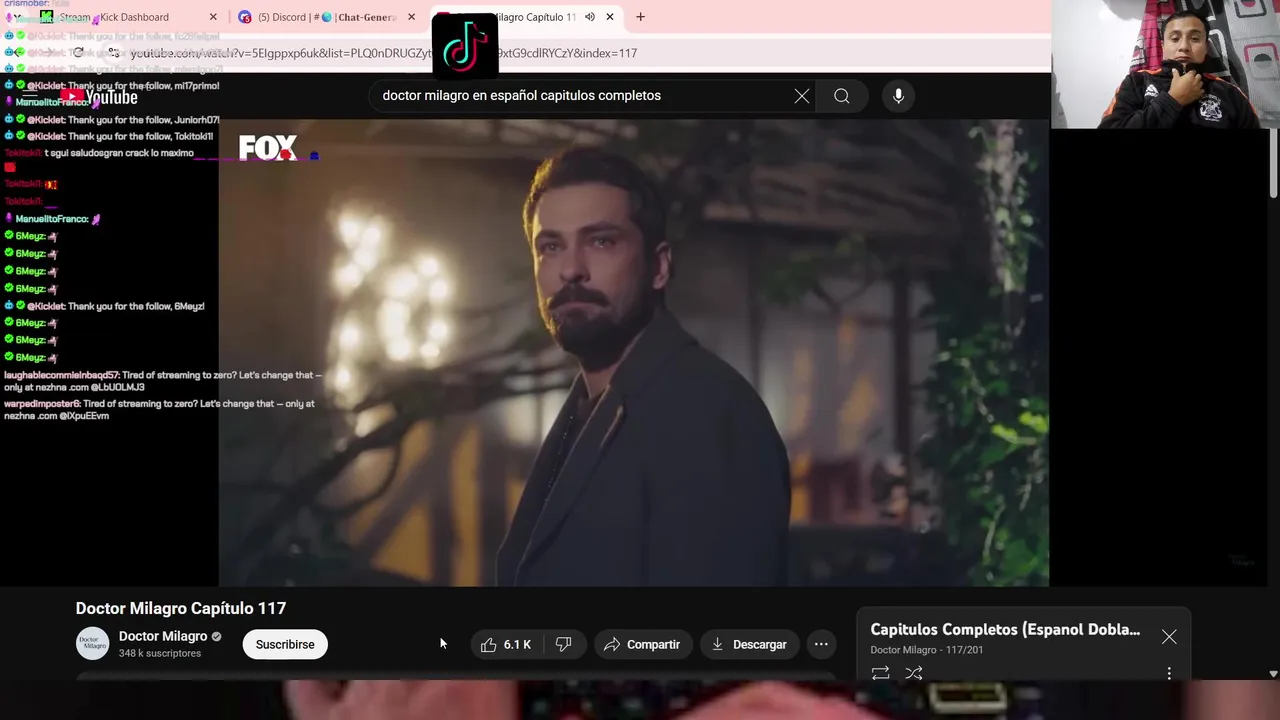Close the playlist panel
Image resolution: width=1280 pixels, height=720 pixels.
coord(1169,637)
